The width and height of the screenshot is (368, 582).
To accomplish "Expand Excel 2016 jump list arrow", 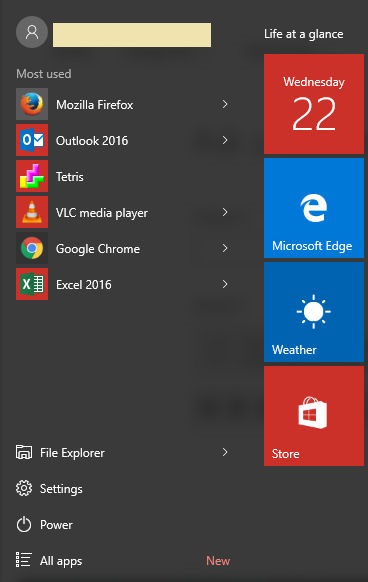I will (x=225, y=284).
